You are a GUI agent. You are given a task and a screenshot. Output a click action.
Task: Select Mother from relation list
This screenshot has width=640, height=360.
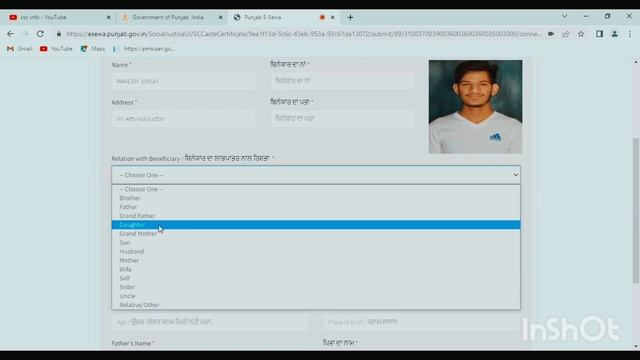coord(316,260)
